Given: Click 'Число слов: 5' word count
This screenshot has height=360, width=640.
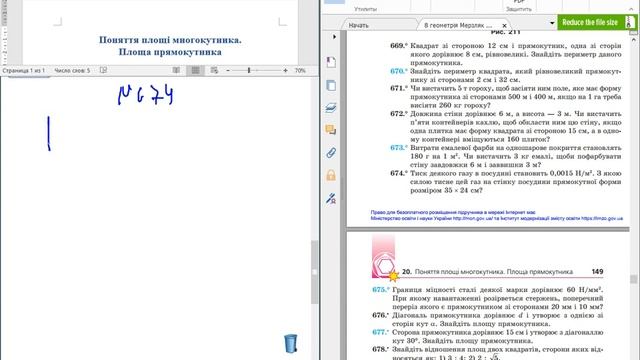Looking at the screenshot, I should [x=72, y=71].
